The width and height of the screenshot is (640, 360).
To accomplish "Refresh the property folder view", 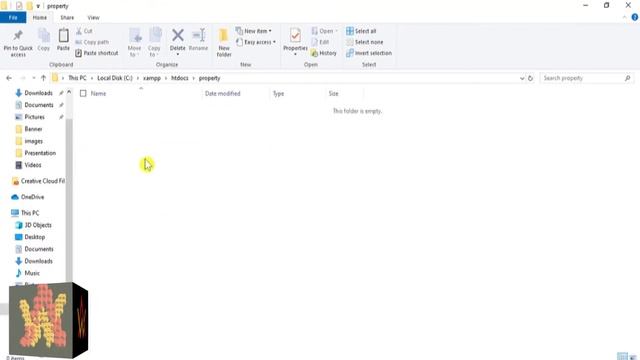I will click(x=530, y=78).
